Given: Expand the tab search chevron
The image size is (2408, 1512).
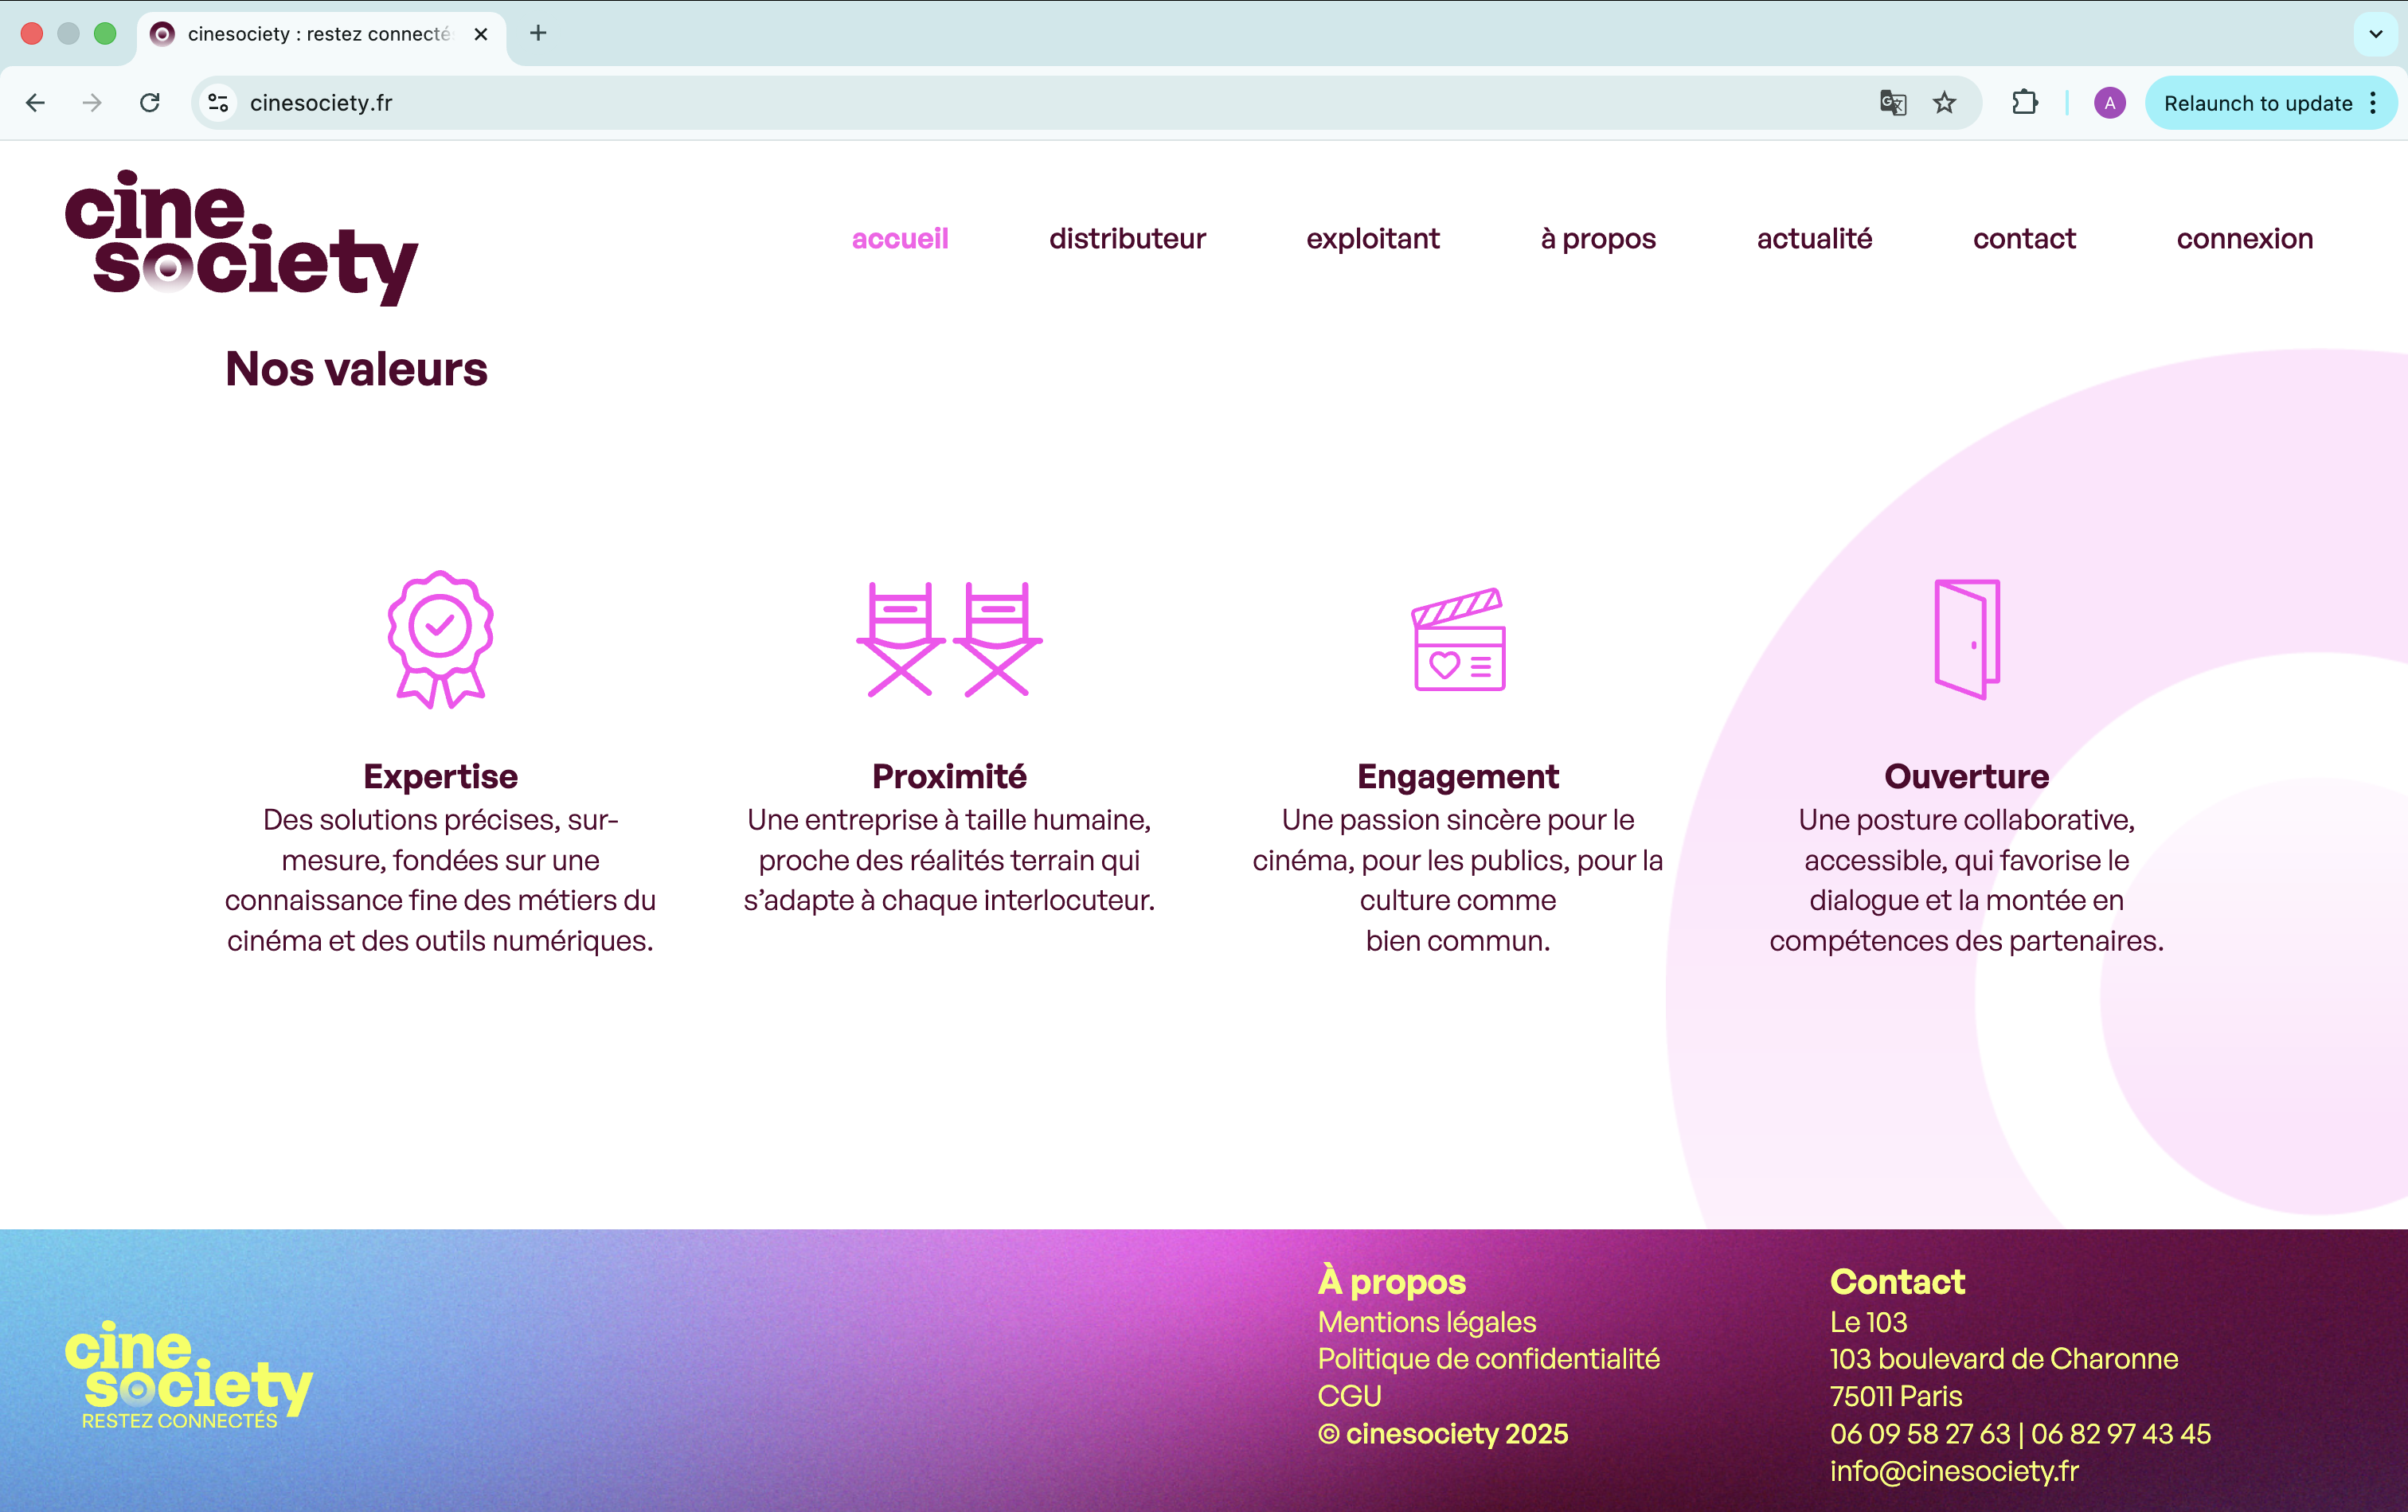Looking at the screenshot, I should coord(2376,34).
